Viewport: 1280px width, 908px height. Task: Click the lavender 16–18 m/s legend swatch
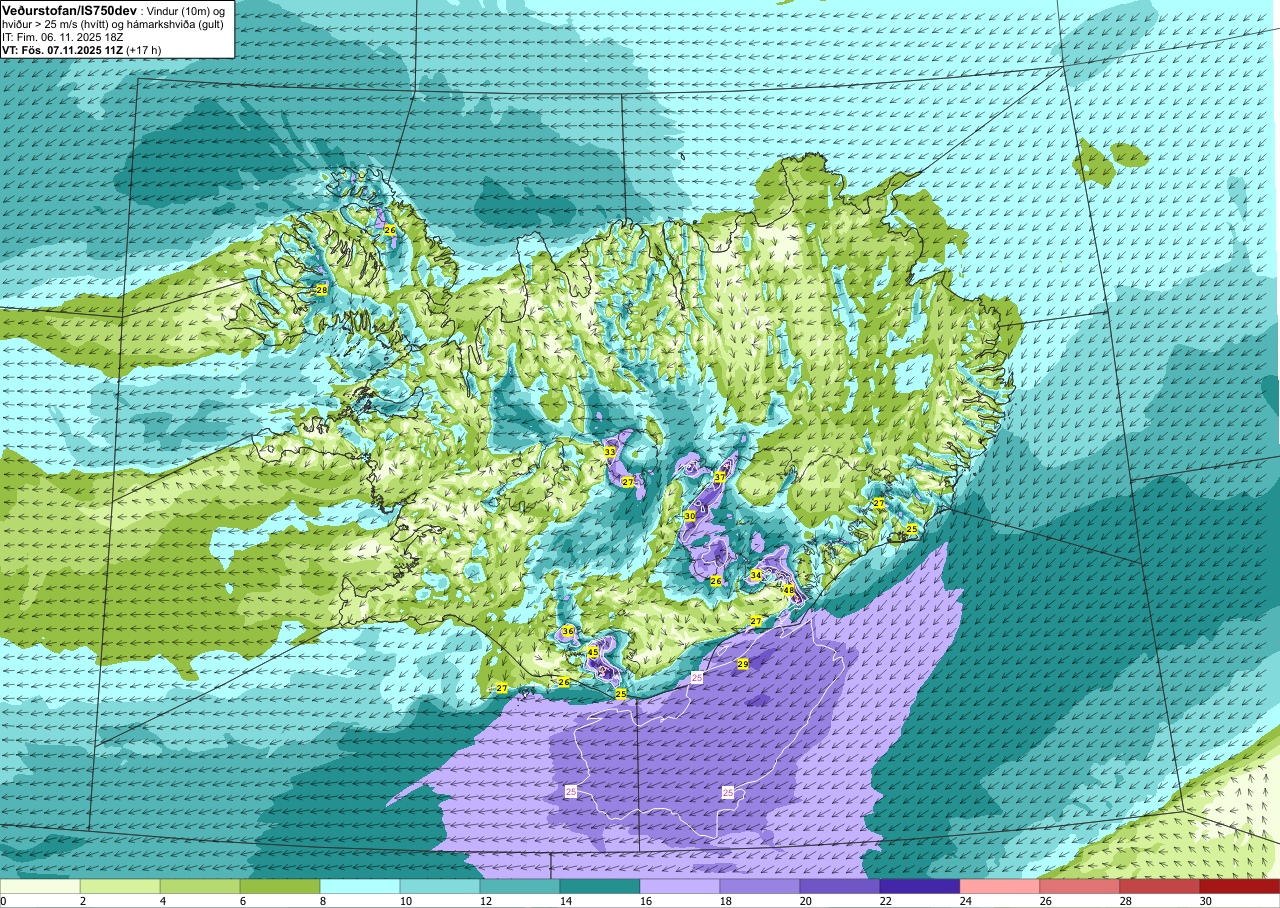click(680, 886)
